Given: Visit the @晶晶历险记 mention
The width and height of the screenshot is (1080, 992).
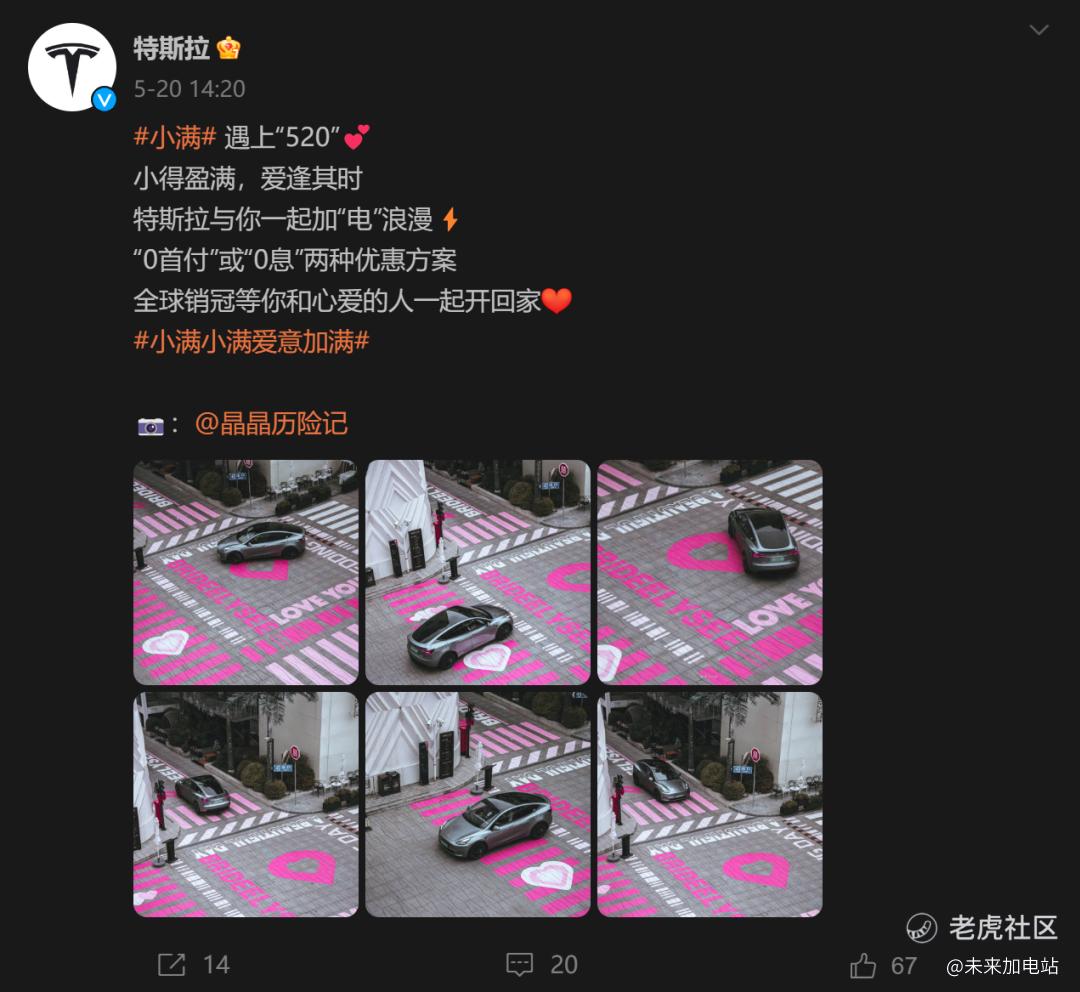Looking at the screenshot, I should click(x=271, y=424).
